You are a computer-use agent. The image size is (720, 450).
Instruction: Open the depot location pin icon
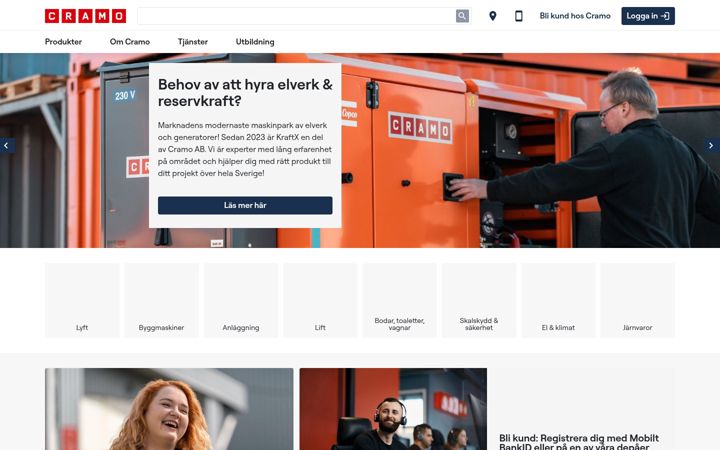493,16
